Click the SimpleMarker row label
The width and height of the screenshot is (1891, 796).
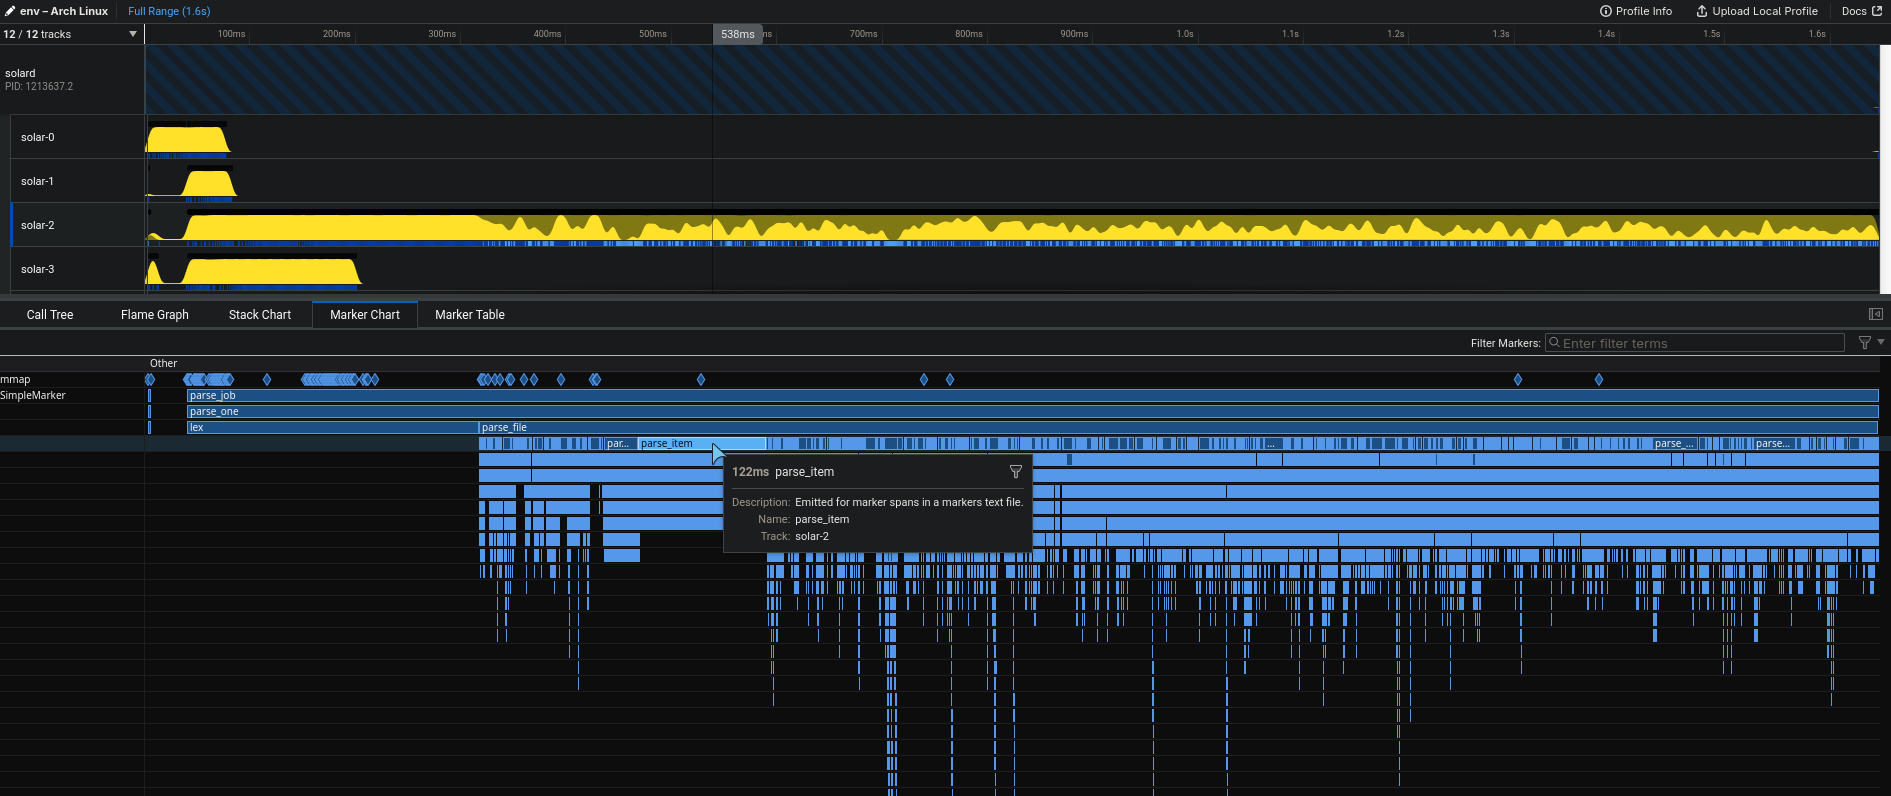33,396
